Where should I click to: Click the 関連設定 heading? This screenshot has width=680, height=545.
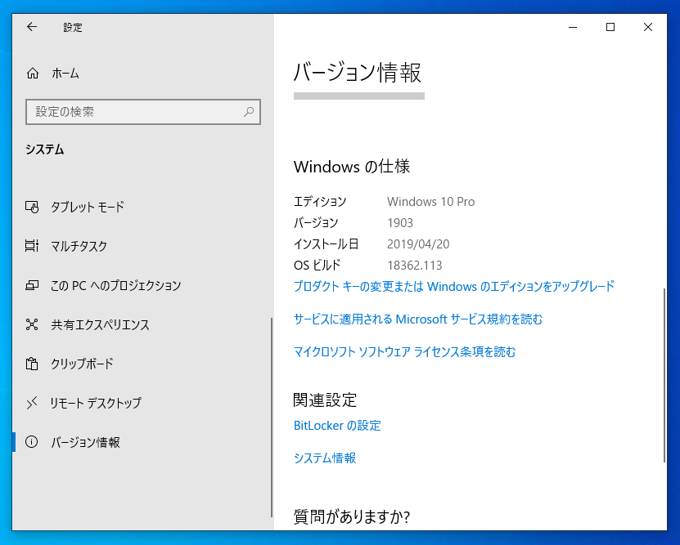click(325, 400)
